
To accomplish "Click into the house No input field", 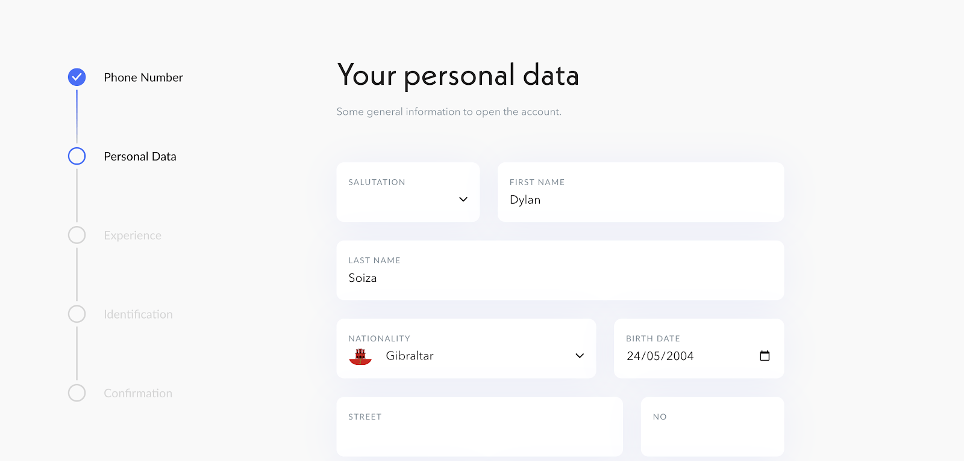I will click(713, 427).
